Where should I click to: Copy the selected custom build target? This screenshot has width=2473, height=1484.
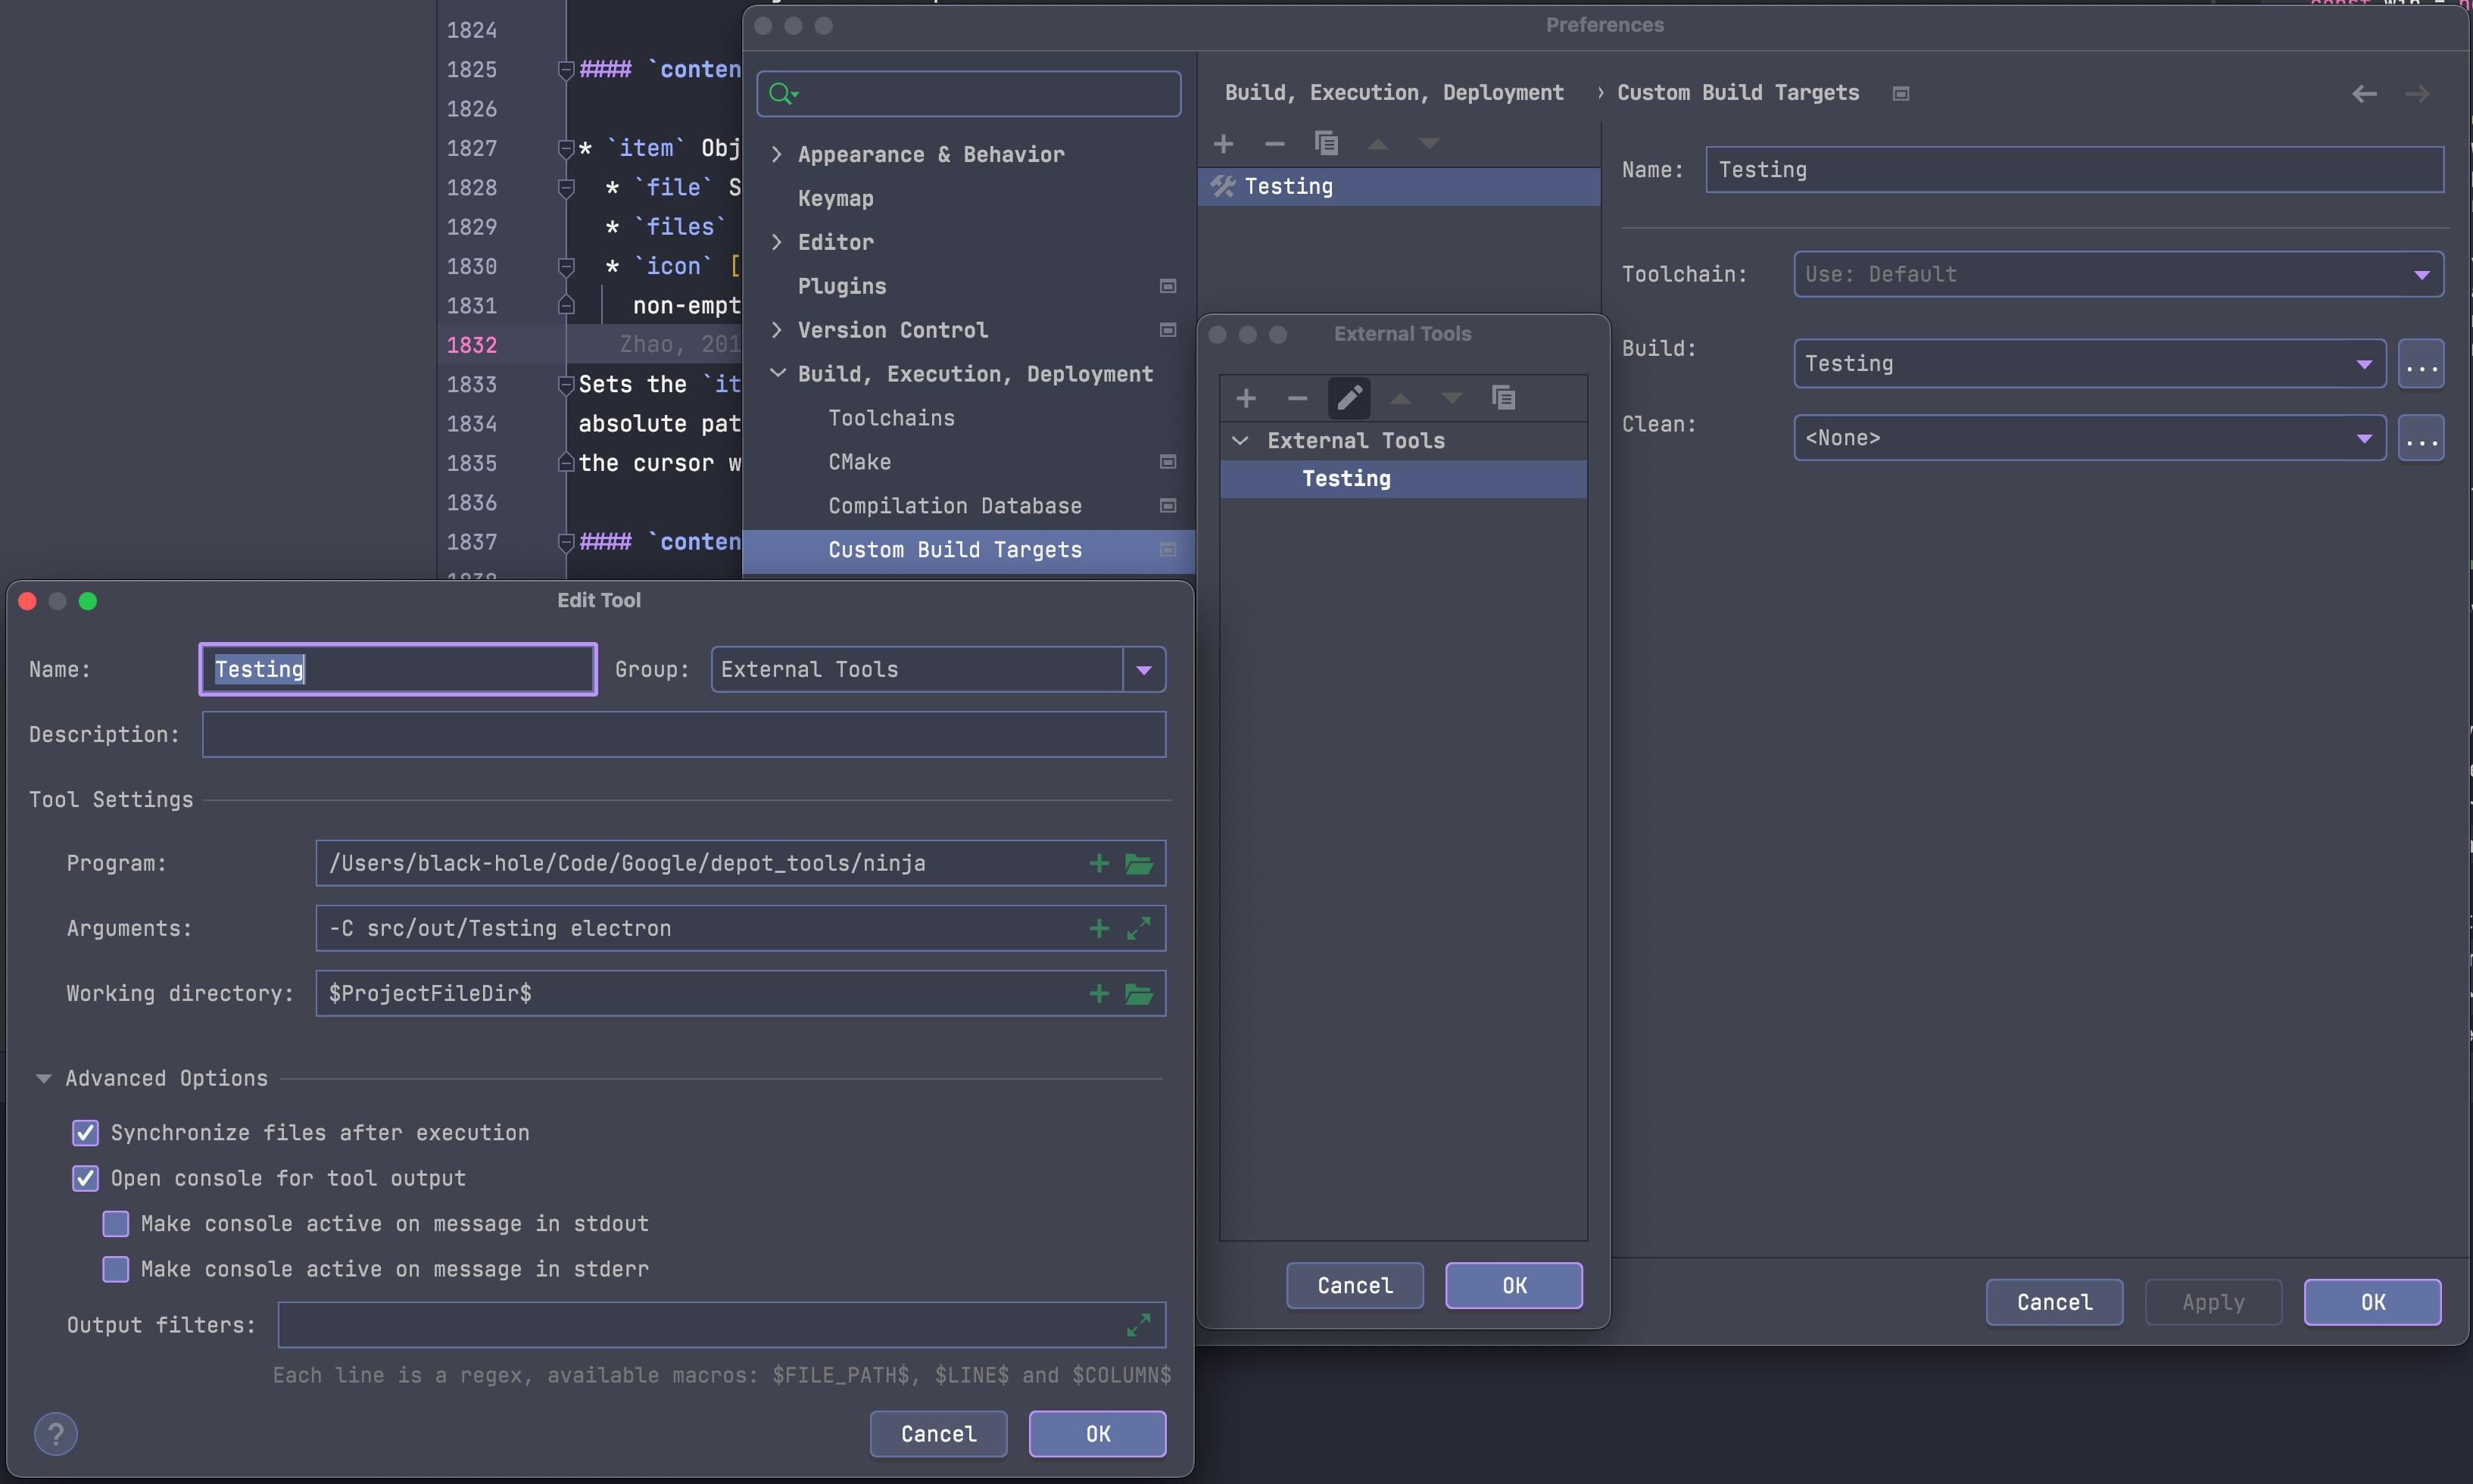tap(1326, 144)
